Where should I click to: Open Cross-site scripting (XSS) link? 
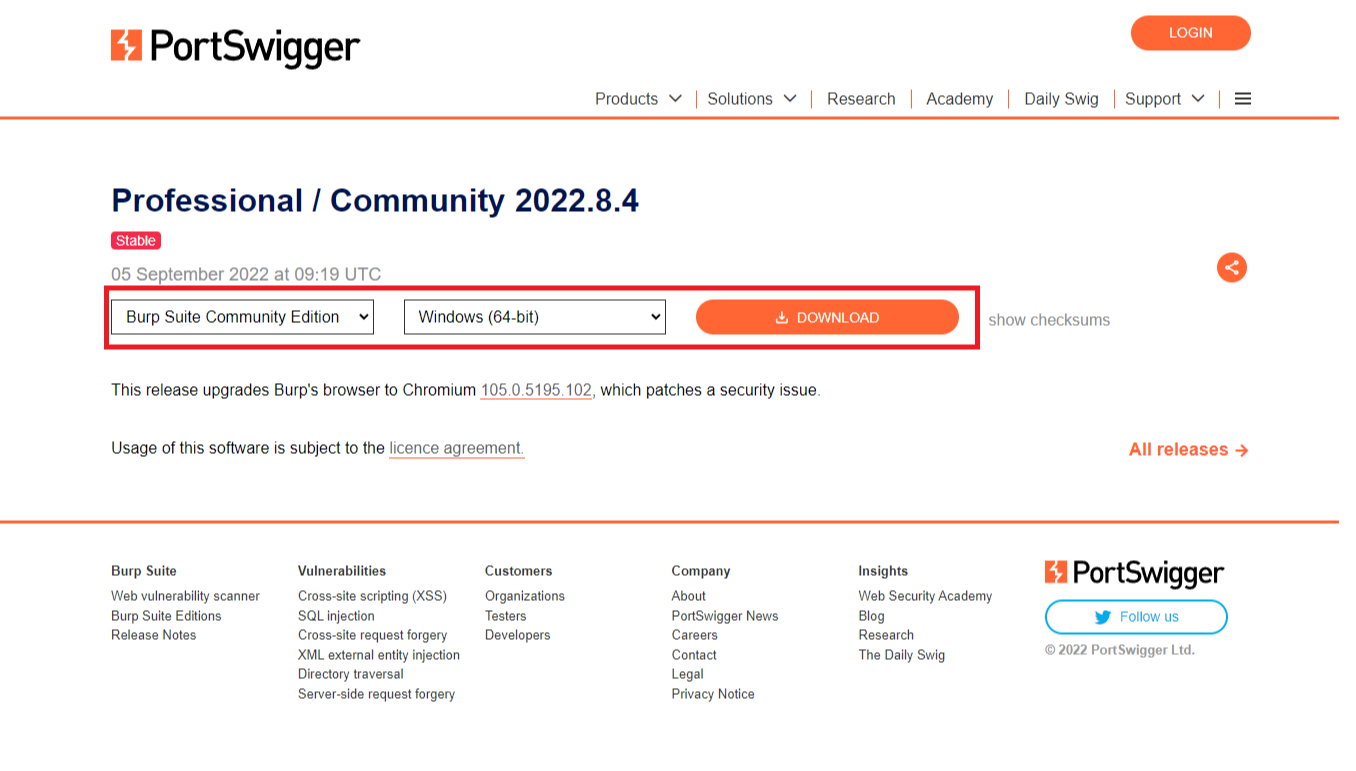click(372, 596)
